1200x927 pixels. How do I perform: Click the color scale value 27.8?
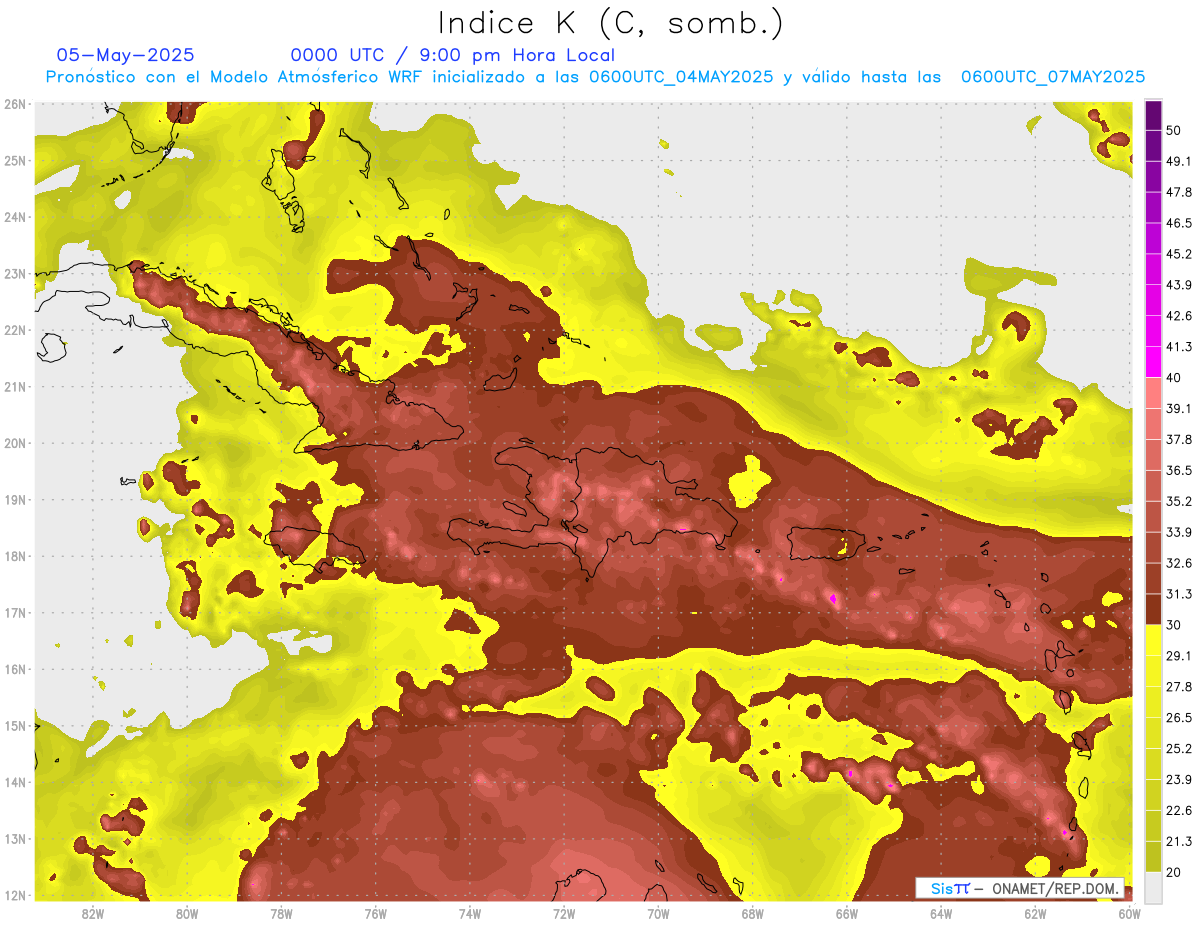pos(1178,687)
